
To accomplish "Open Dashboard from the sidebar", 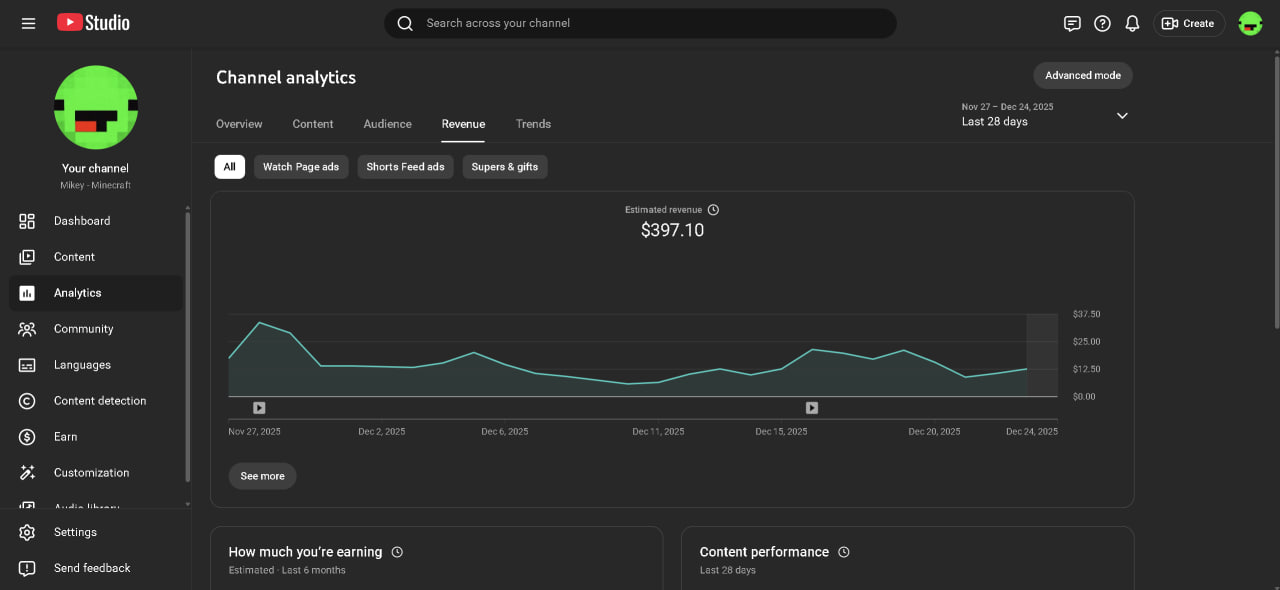I will click(82, 221).
